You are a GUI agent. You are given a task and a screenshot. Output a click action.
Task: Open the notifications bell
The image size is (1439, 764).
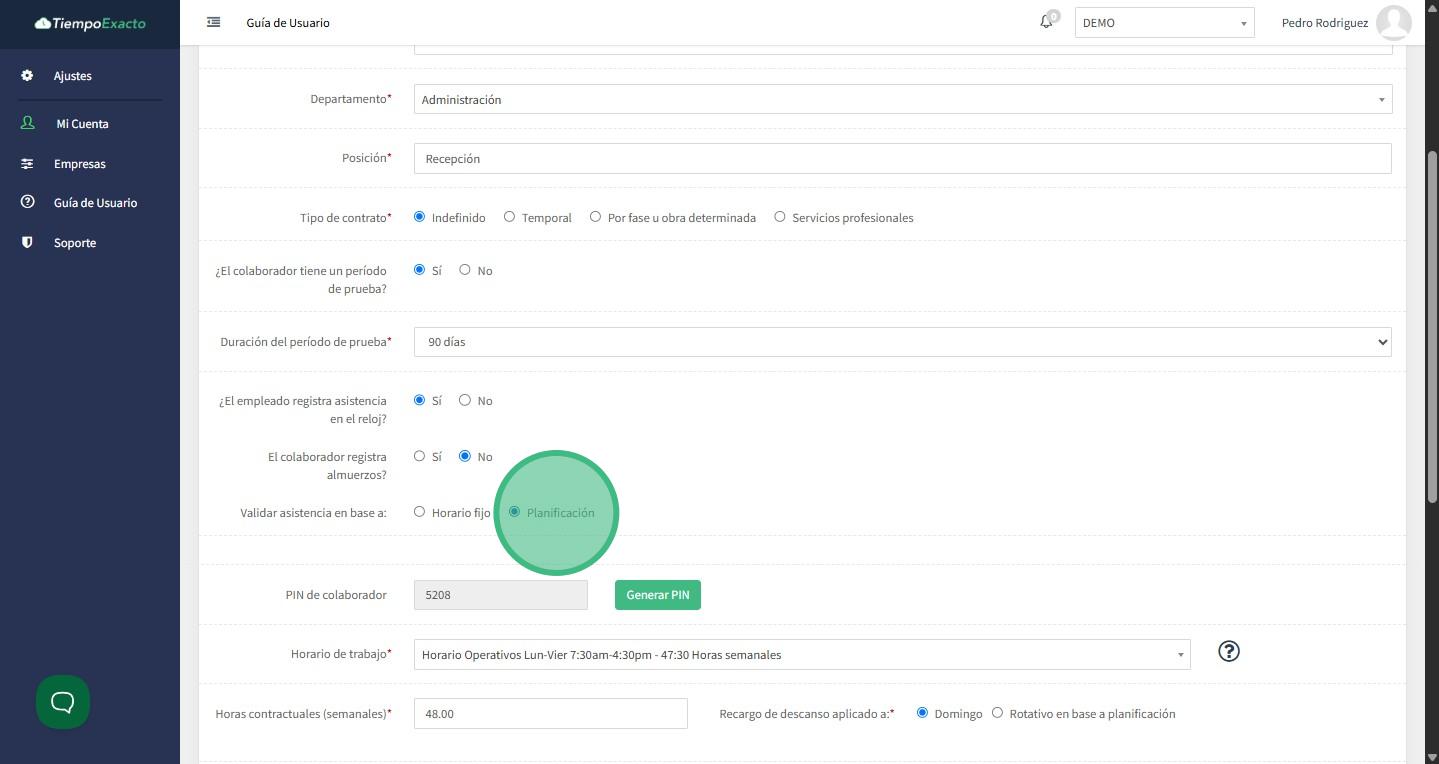(x=1046, y=21)
